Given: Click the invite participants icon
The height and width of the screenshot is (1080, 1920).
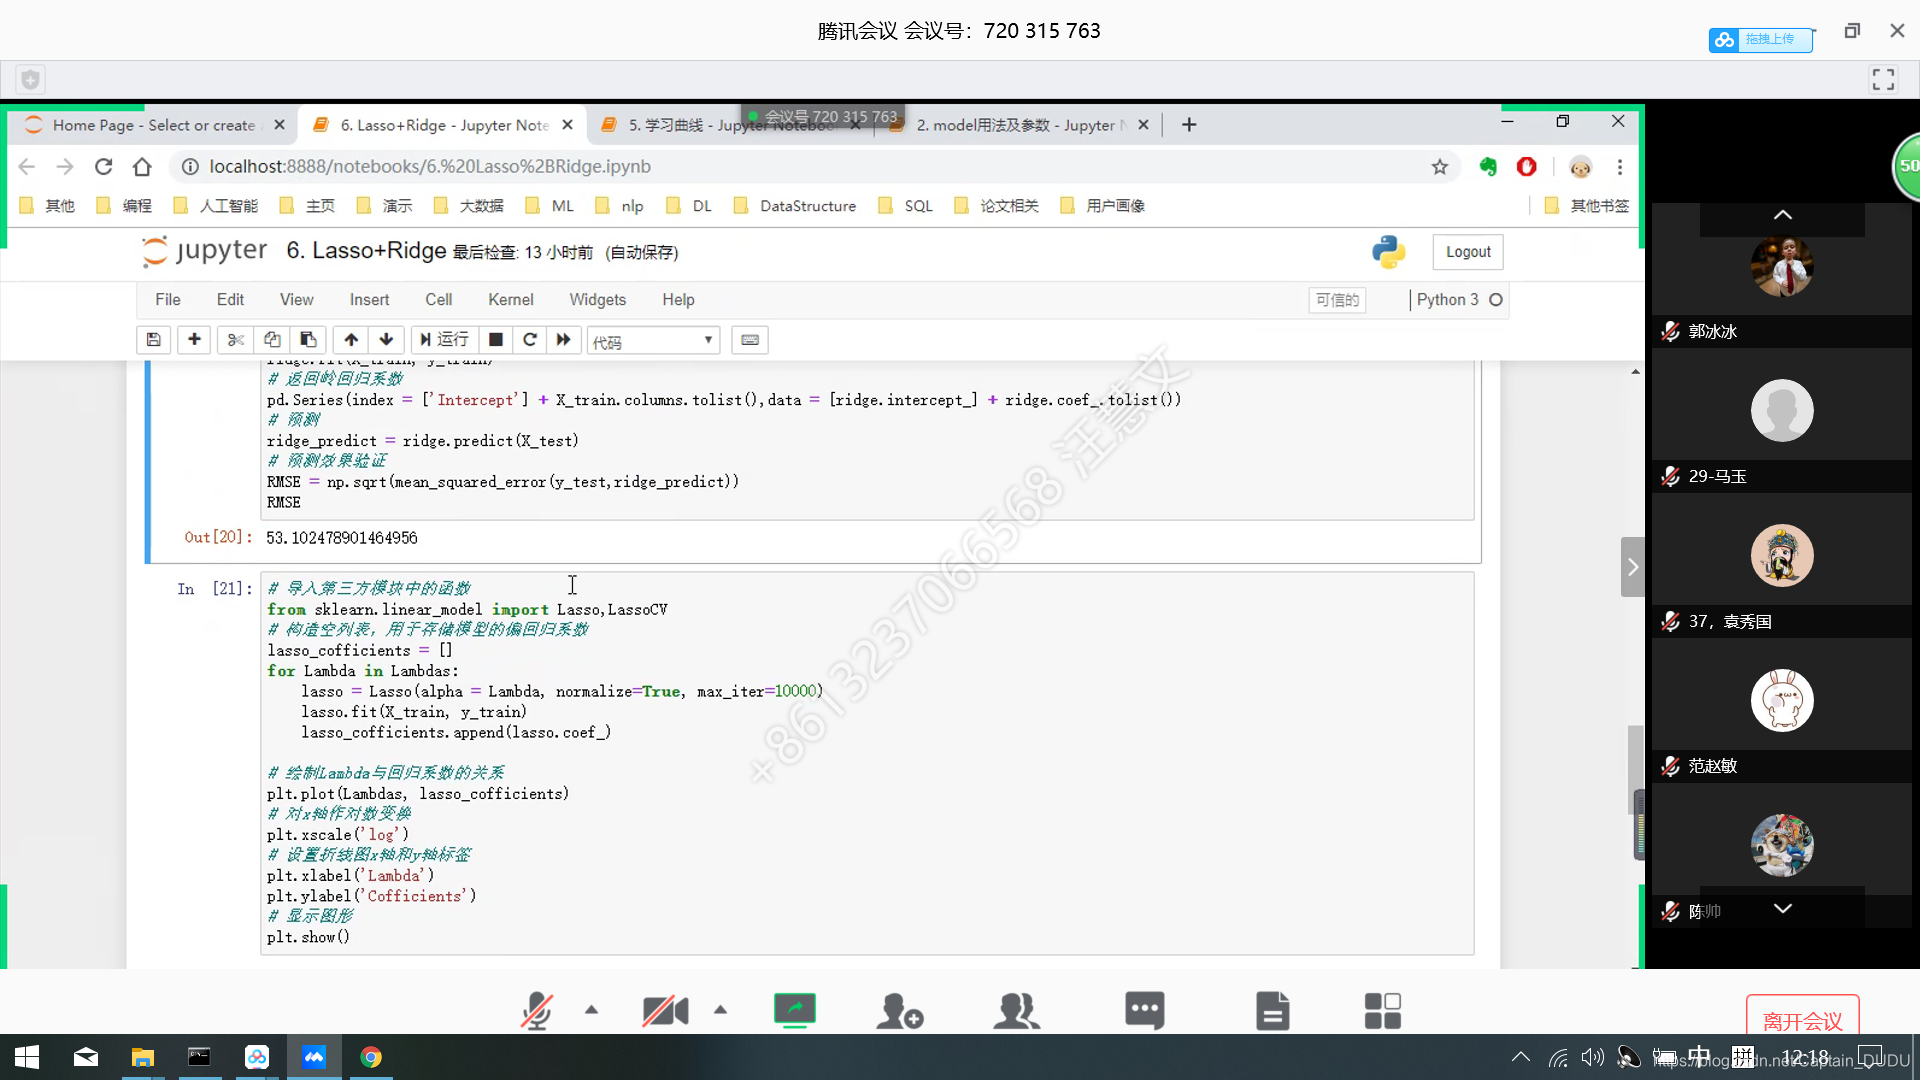Looking at the screenshot, I should (900, 1010).
